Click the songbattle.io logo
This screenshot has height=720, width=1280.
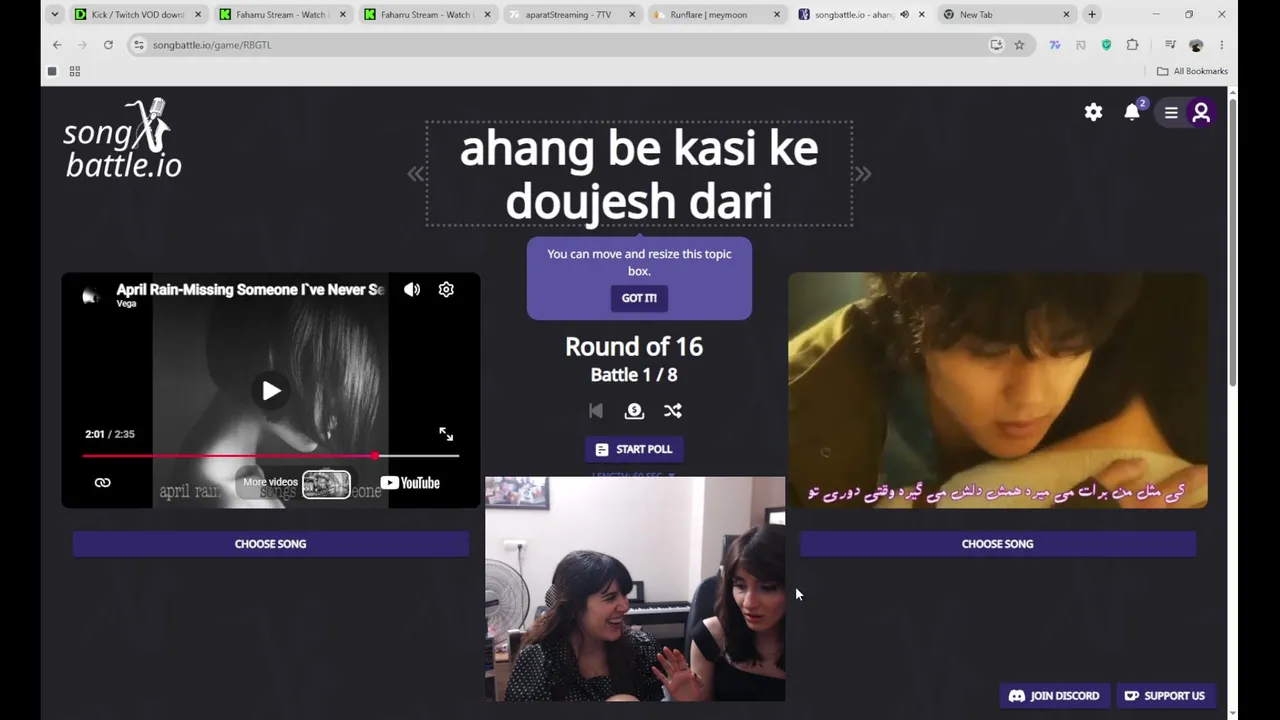(123, 139)
